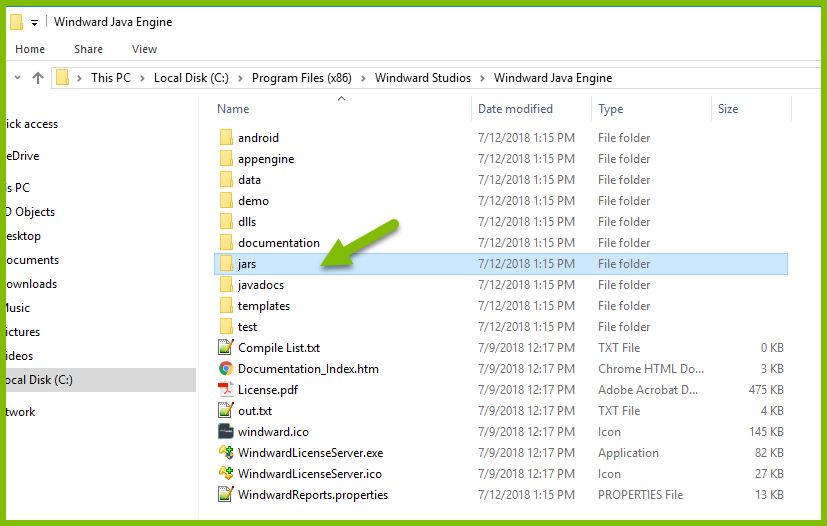The image size is (827, 526).
Task: Select Documents in navigation pane
Action: point(32,260)
